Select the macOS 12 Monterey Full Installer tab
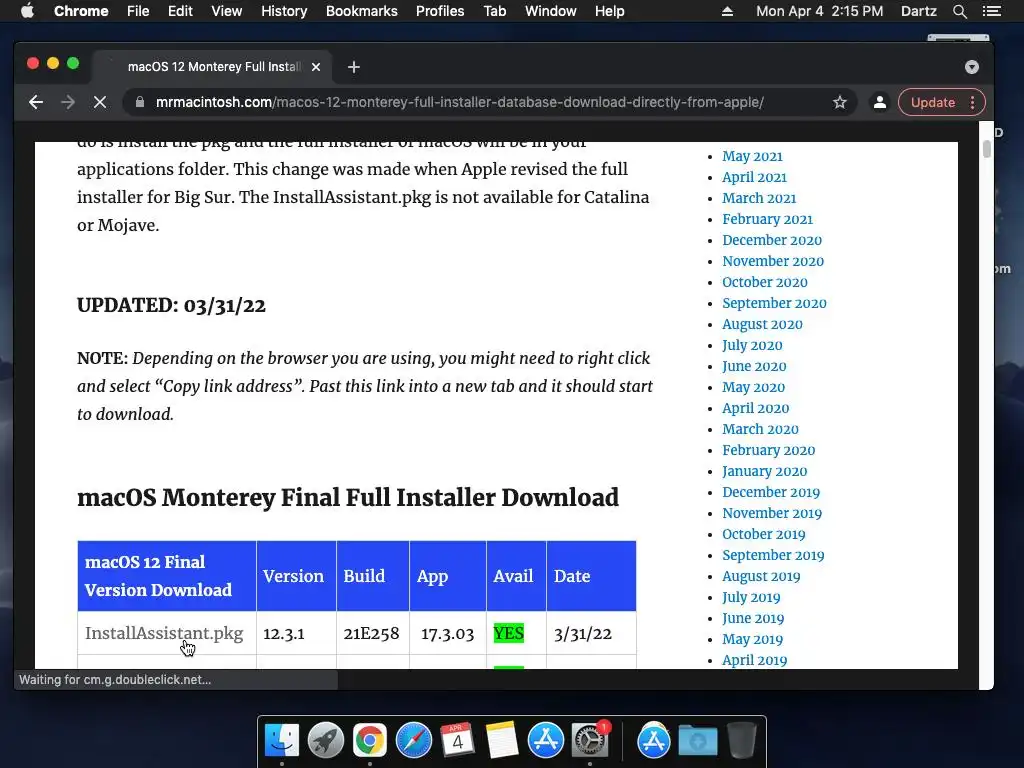The image size is (1024, 768). [x=214, y=67]
